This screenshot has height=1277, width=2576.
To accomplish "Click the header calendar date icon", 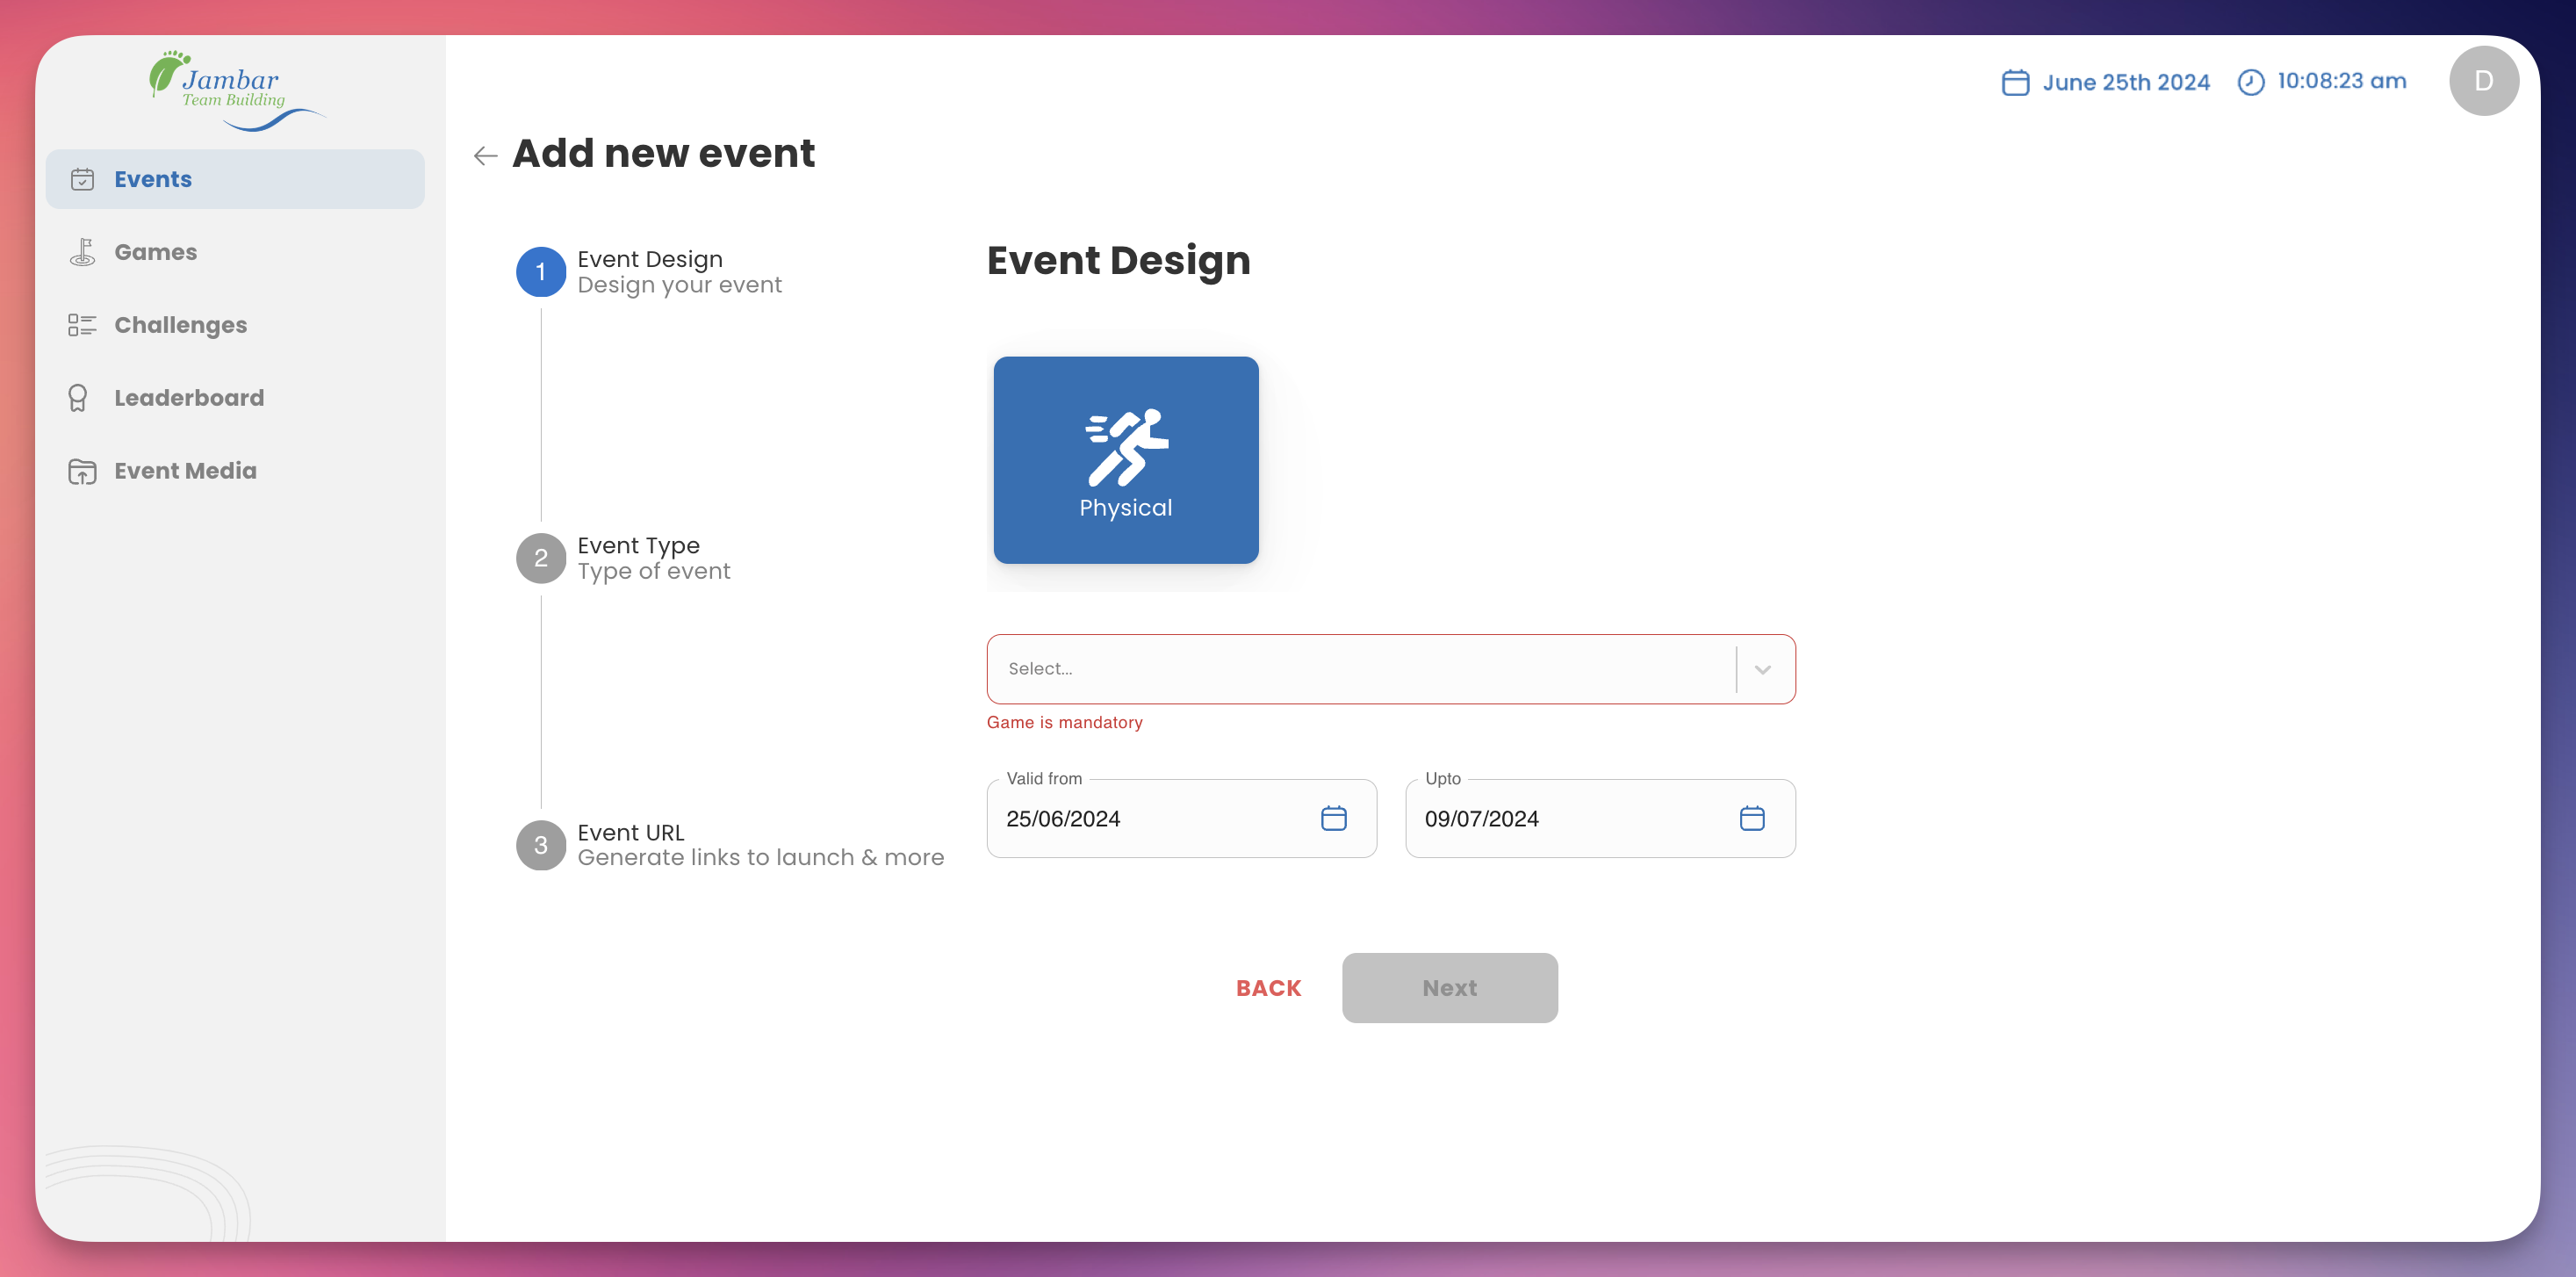I will point(2014,82).
